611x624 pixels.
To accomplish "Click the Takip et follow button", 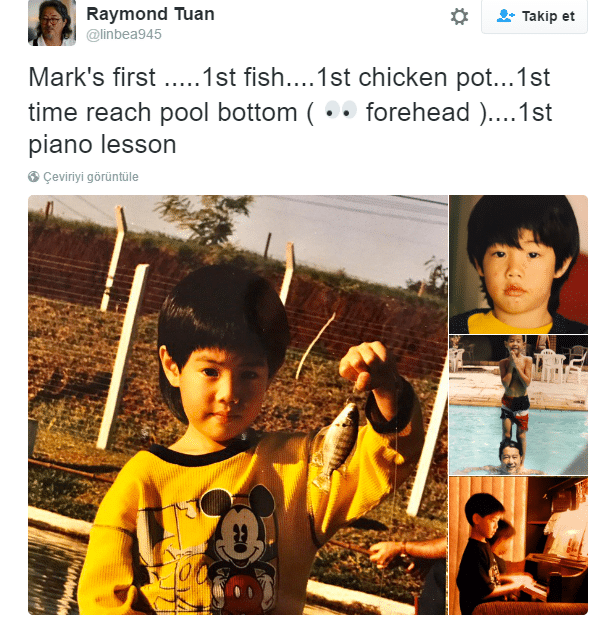I will tap(534, 16).
